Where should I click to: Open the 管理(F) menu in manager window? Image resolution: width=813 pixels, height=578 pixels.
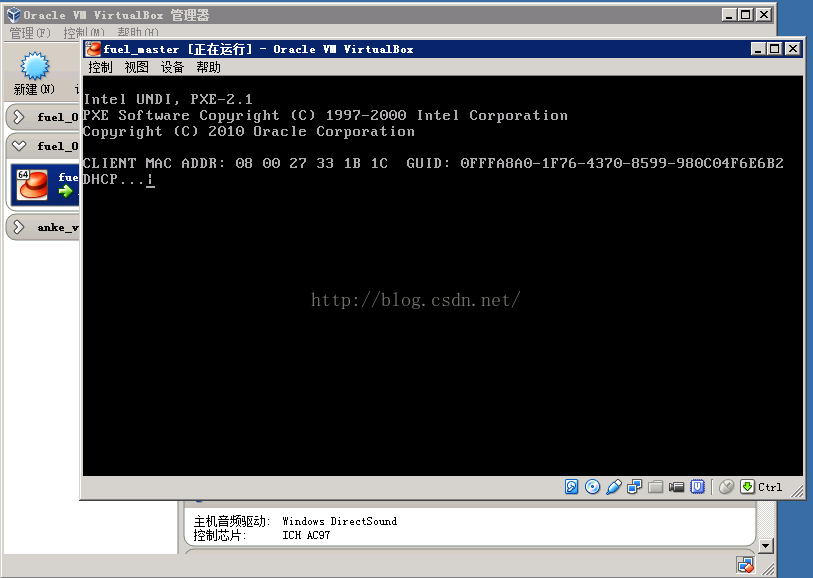(30, 33)
